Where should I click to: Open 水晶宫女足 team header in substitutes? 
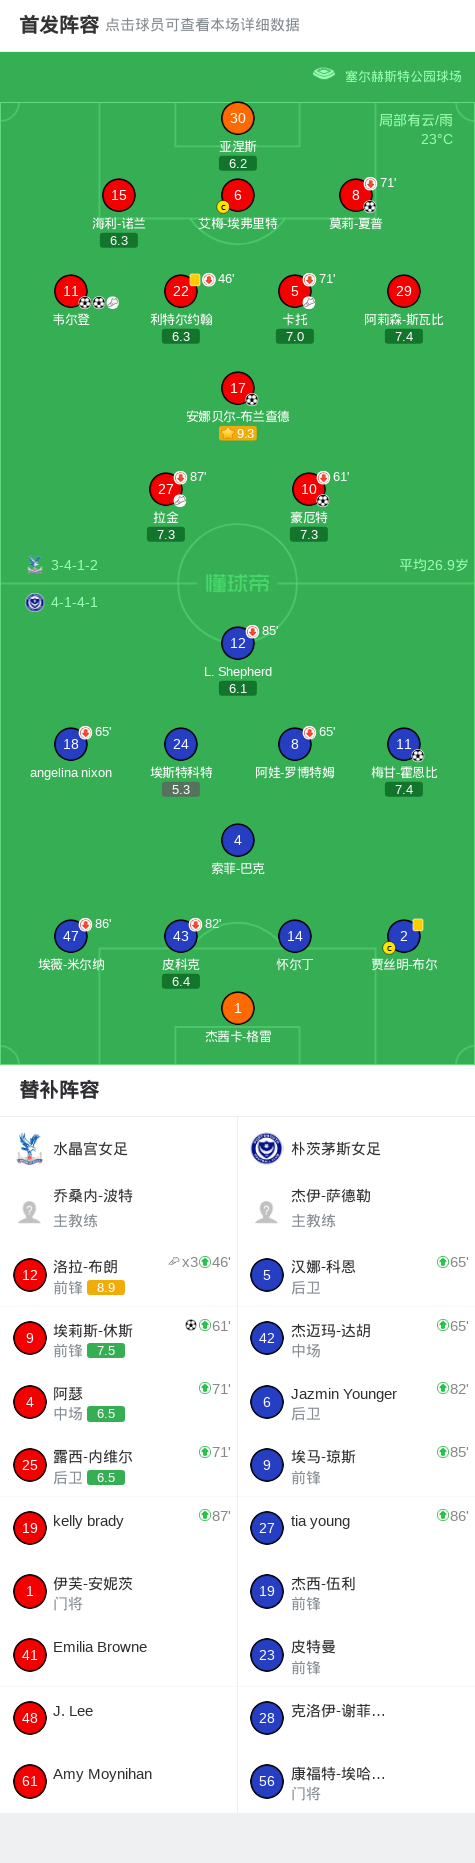(x=119, y=1149)
